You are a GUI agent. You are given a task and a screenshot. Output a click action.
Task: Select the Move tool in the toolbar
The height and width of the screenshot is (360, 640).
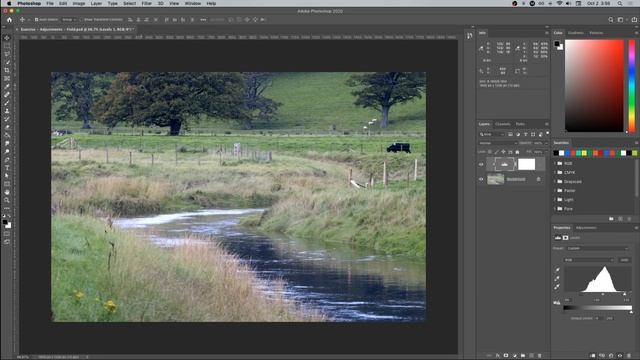click(x=7, y=38)
